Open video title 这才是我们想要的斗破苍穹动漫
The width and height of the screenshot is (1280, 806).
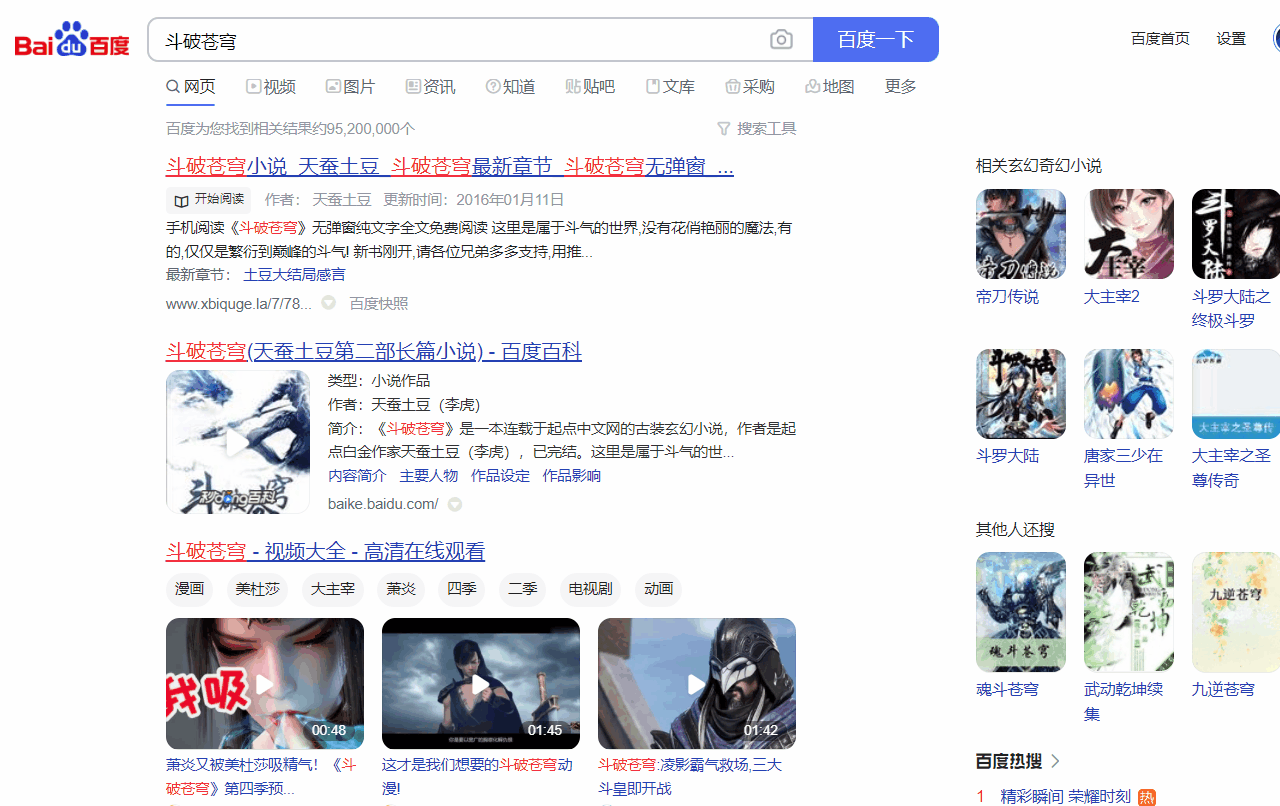477,776
